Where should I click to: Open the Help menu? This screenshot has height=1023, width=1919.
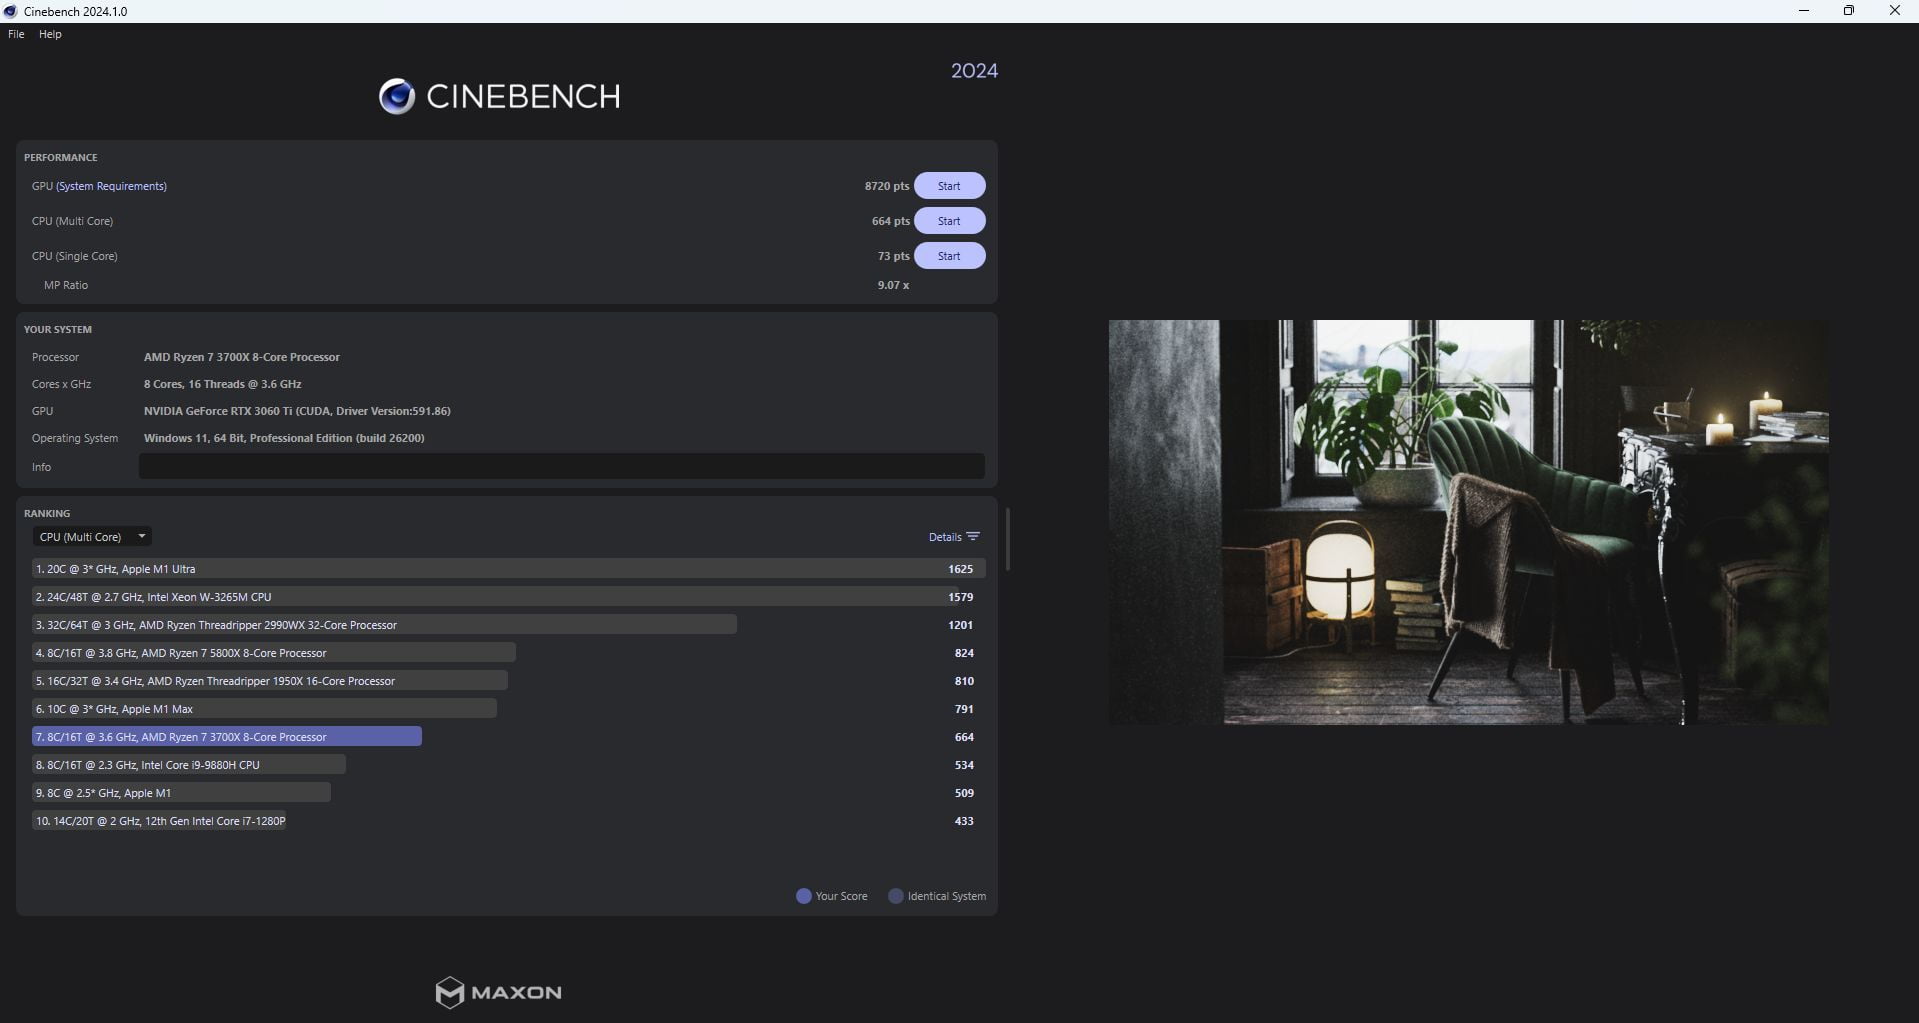coord(50,34)
